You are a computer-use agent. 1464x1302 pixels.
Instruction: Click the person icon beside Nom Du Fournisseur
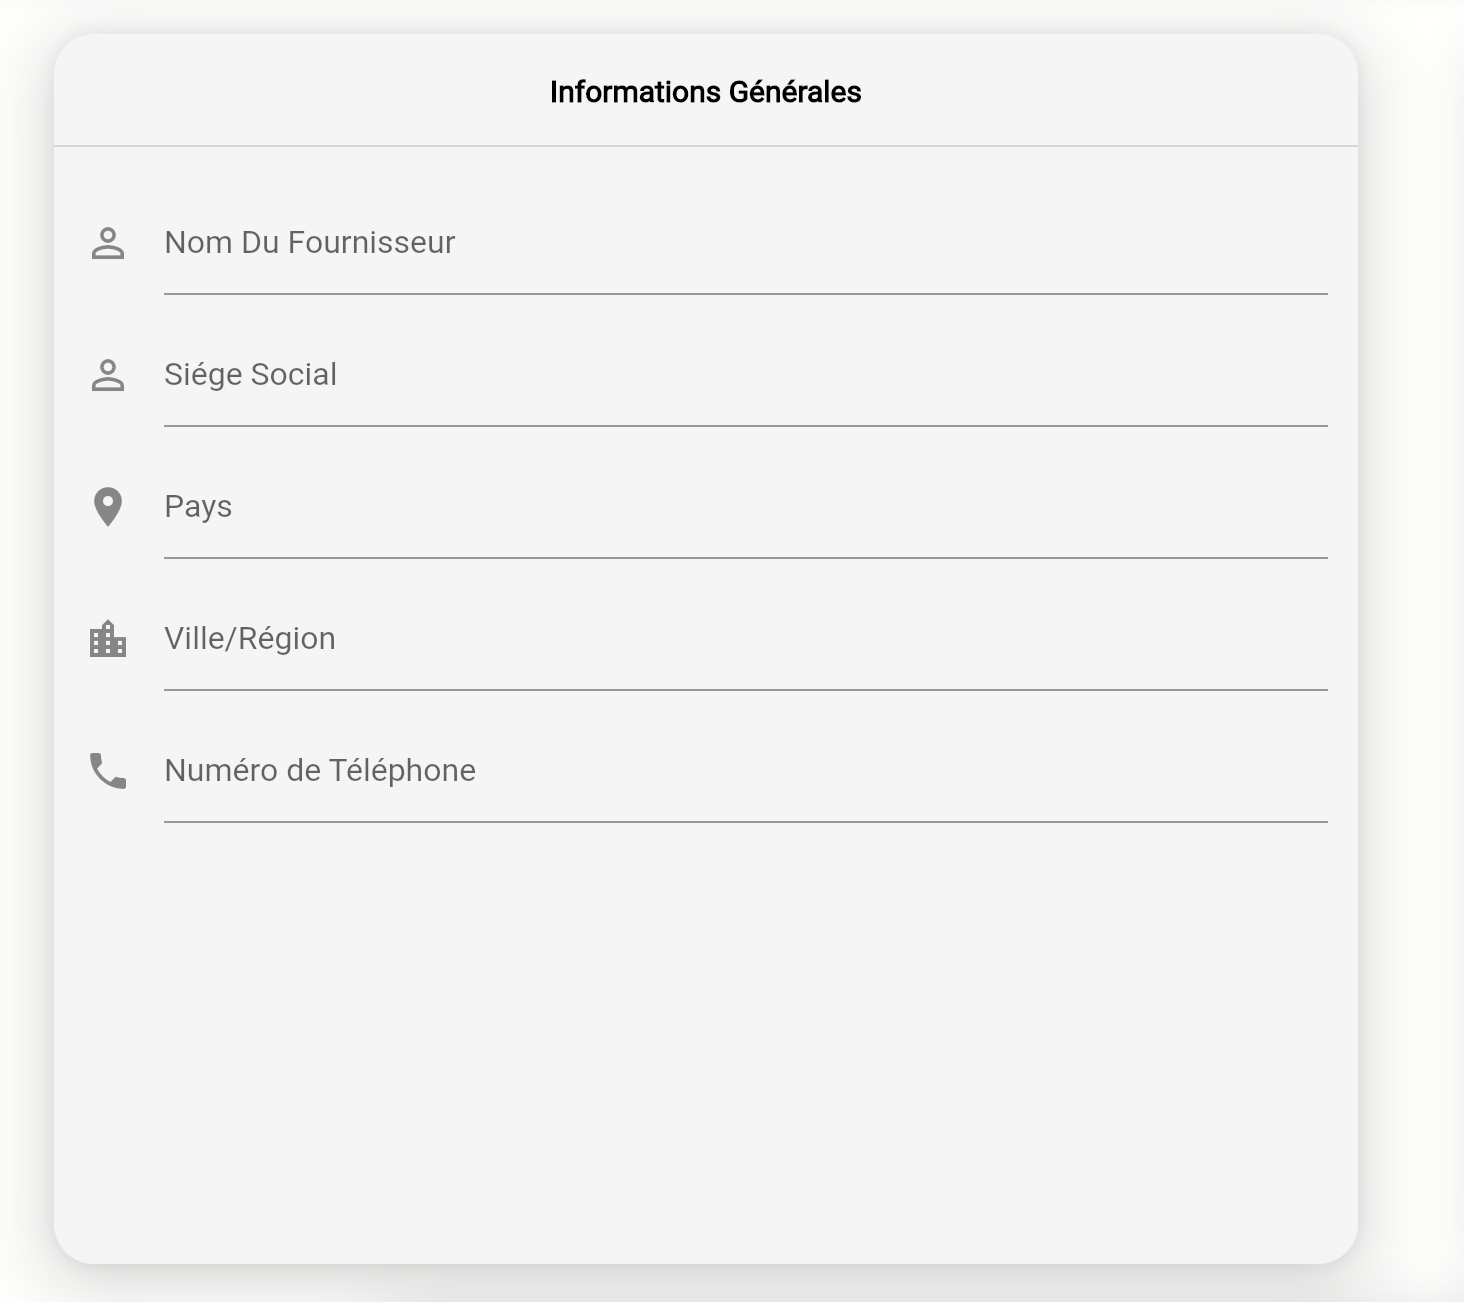(108, 243)
